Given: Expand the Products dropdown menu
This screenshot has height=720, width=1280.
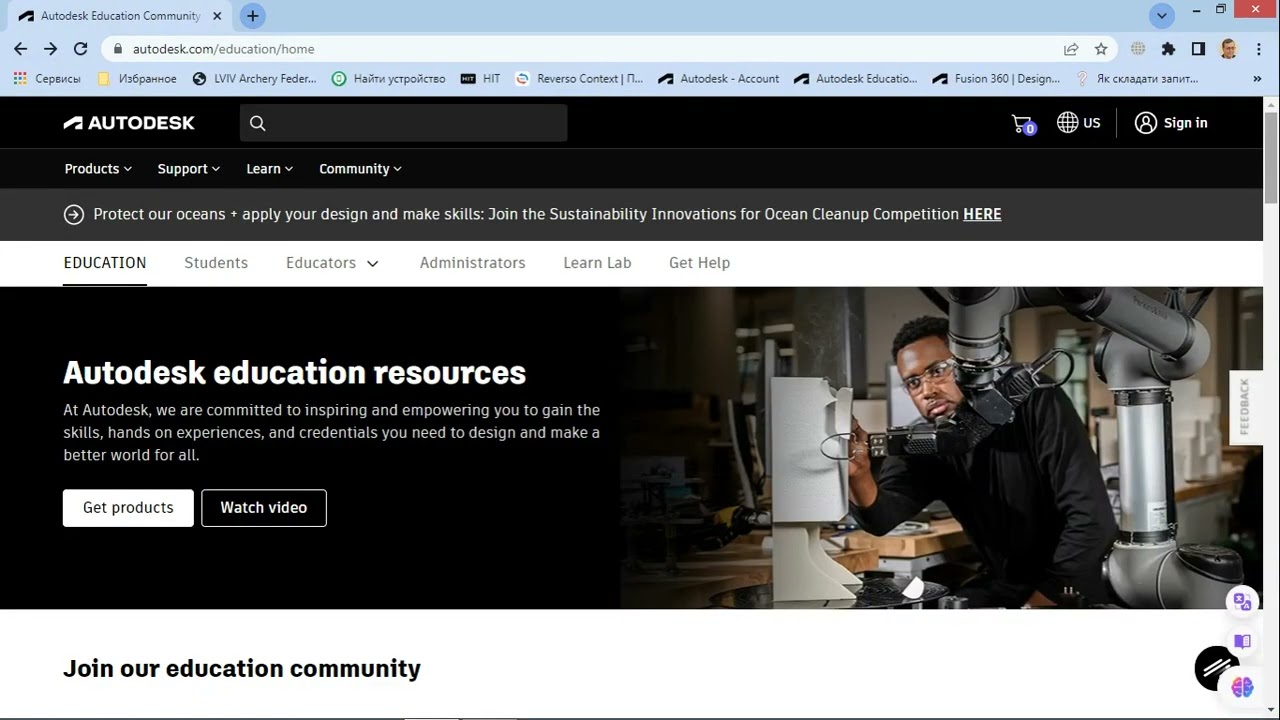Looking at the screenshot, I should (98, 169).
